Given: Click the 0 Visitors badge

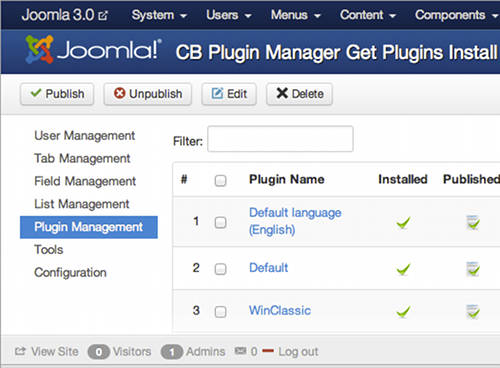Looking at the screenshot, I should pos(99,352).
